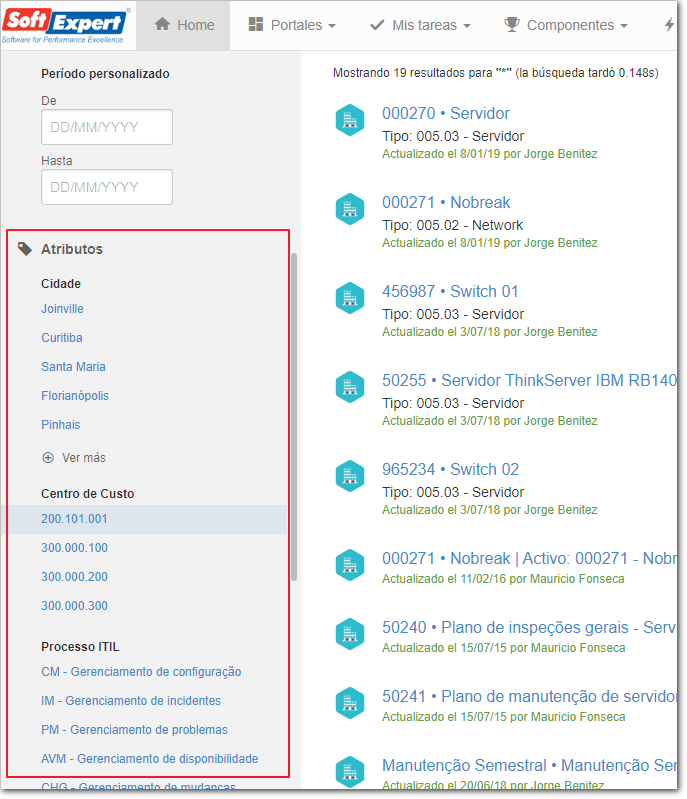Open result 456987 • Switch 01
This screenshot has height=799, width=687.
tap(450, 291)
